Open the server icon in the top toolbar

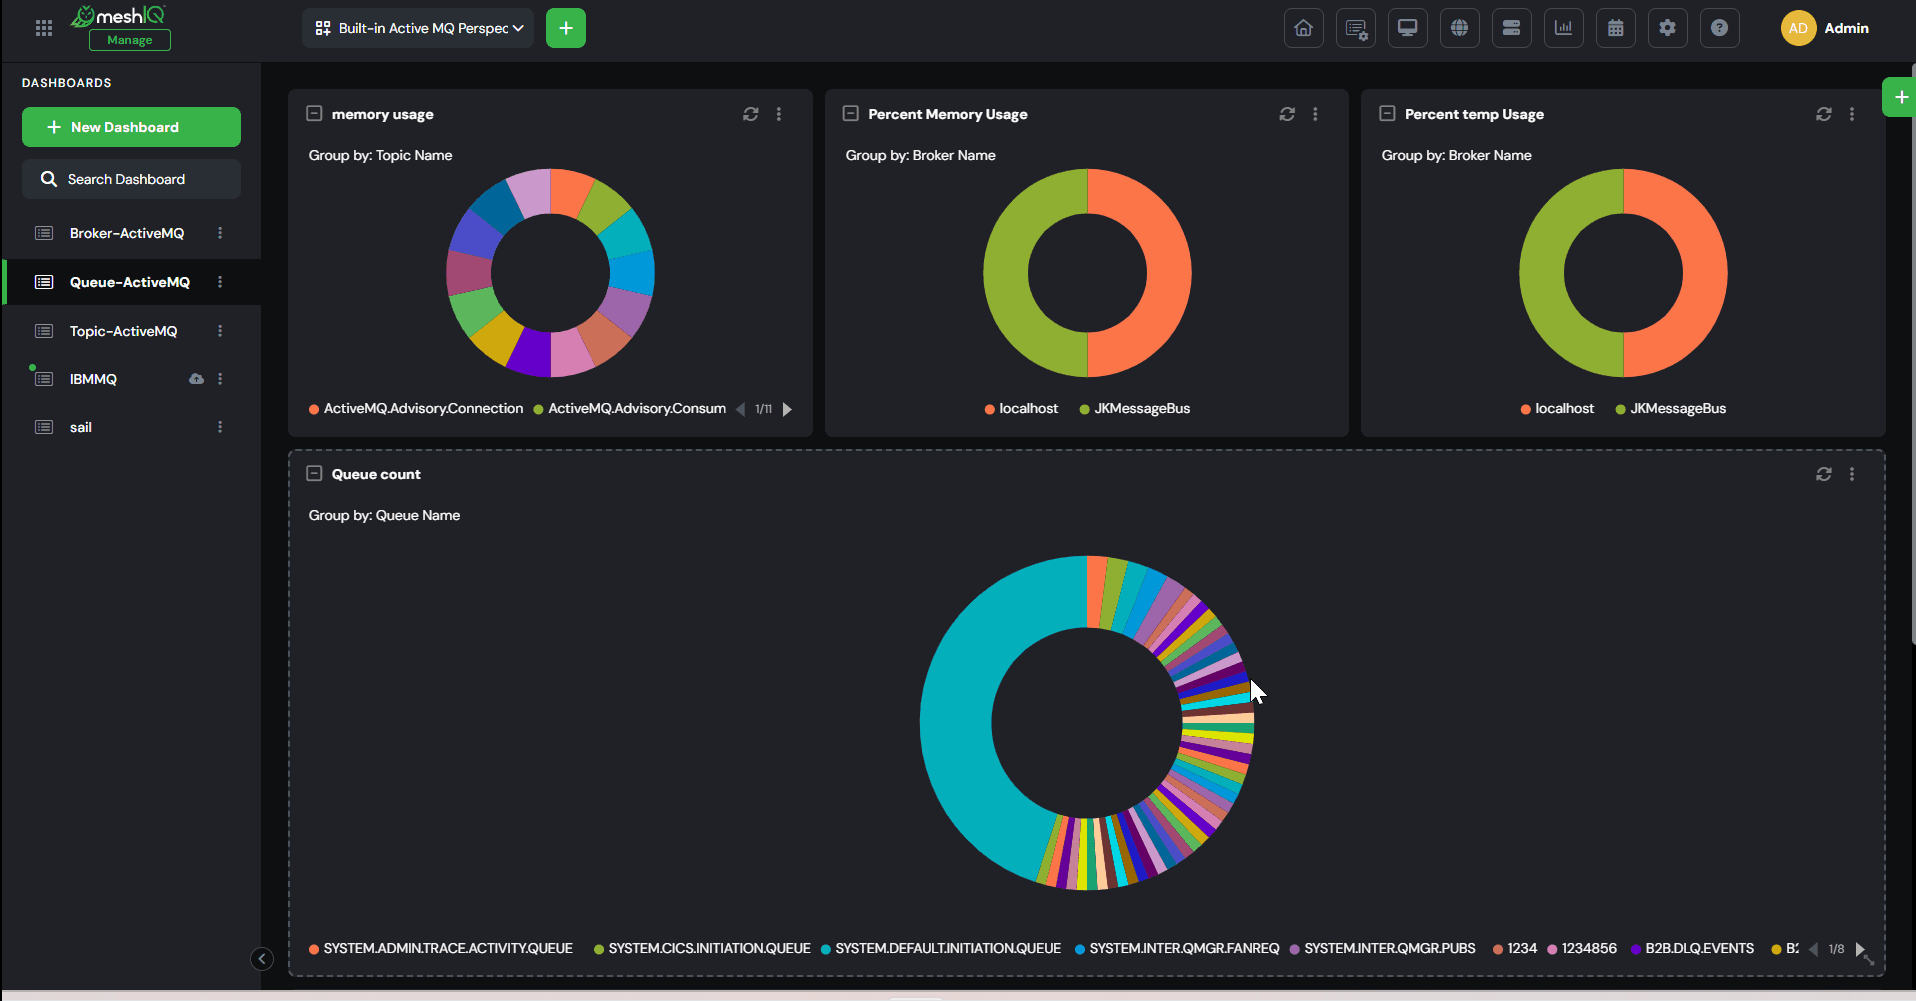point(1512,28)
